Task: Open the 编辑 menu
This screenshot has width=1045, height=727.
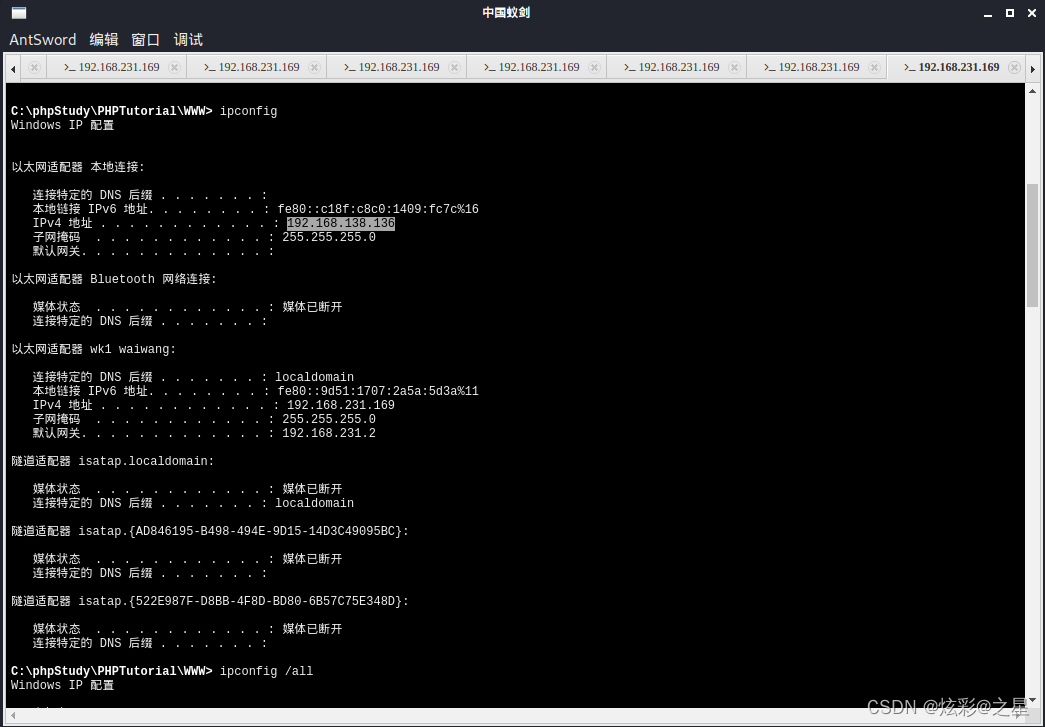Action: point(104,40)
